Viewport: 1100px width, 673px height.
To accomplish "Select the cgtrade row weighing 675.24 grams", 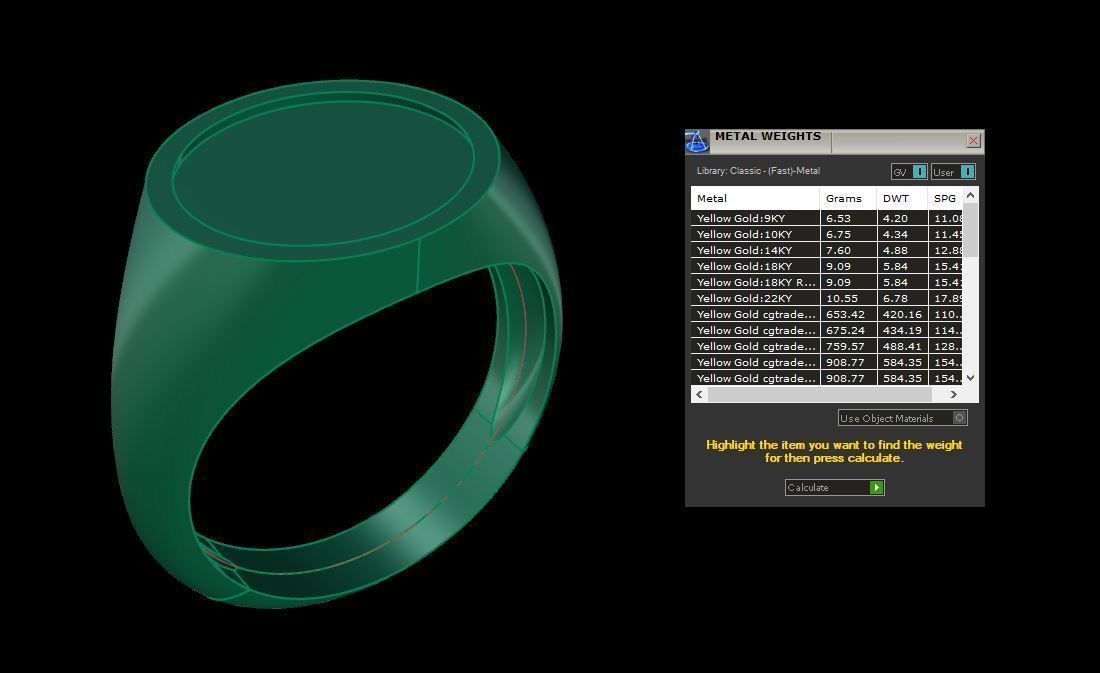I will [x=826, y=331].
